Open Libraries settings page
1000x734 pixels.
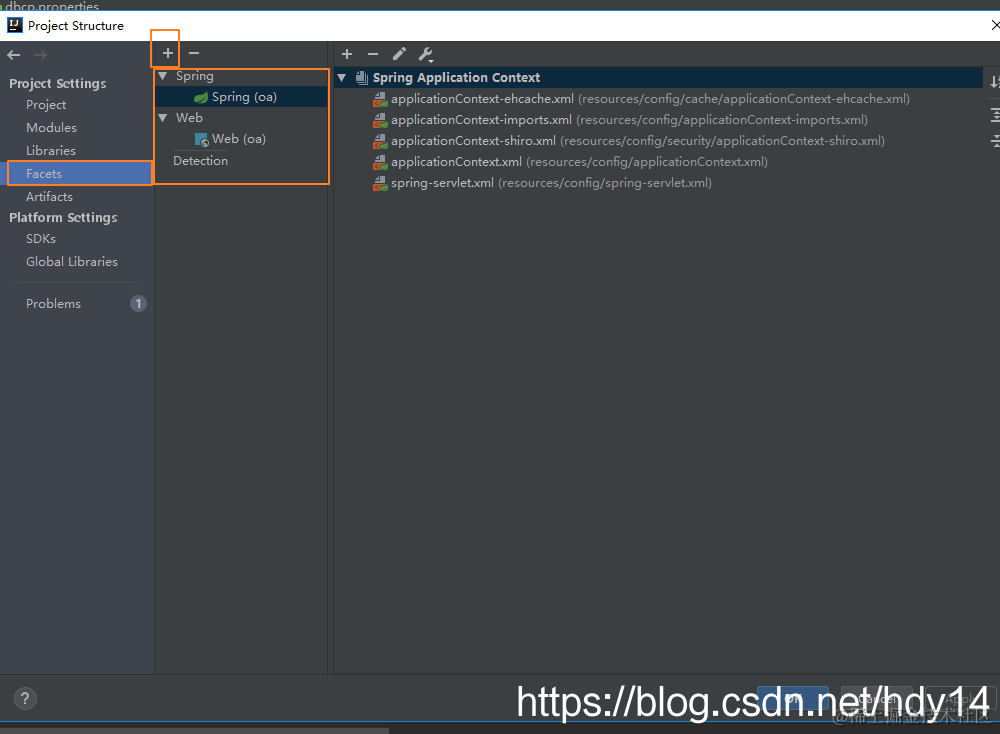click(51, 150)
